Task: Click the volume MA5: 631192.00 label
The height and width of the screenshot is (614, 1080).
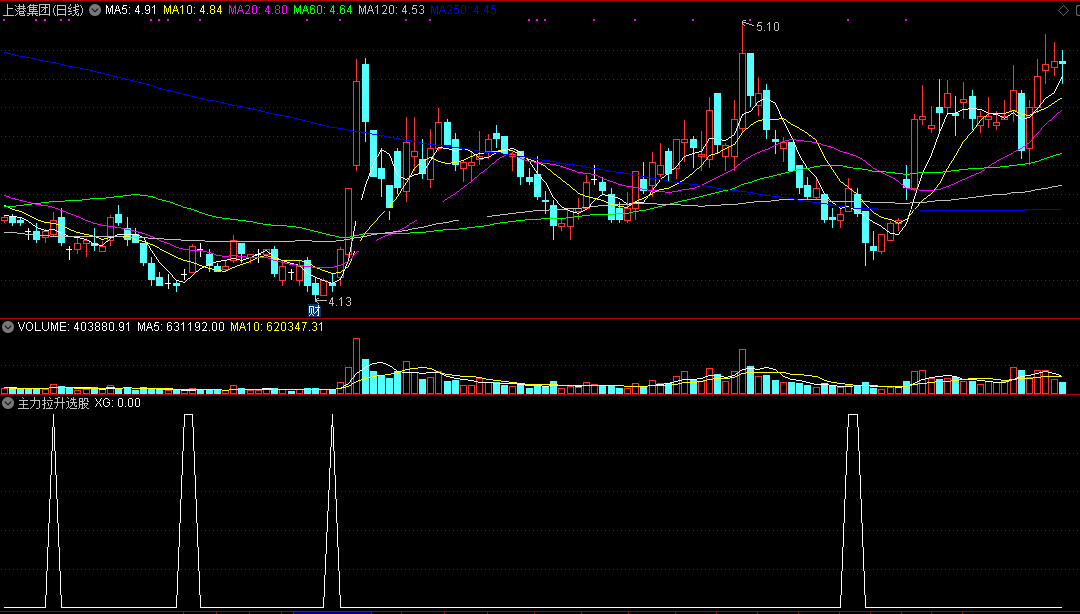Action: point(180,327)
